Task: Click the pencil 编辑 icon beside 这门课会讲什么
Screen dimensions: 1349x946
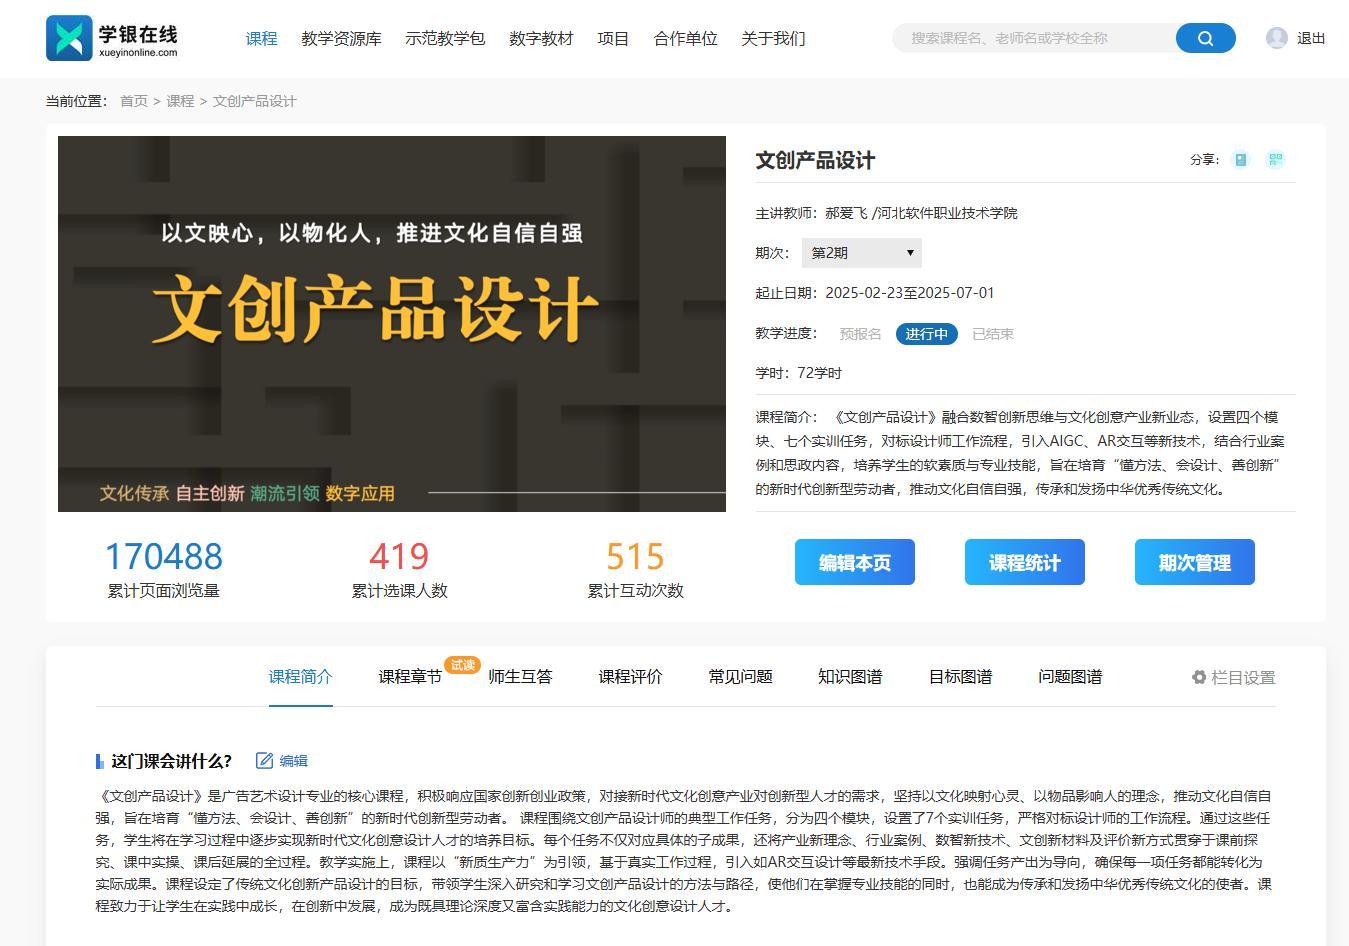Action: (x=263, y=760)
